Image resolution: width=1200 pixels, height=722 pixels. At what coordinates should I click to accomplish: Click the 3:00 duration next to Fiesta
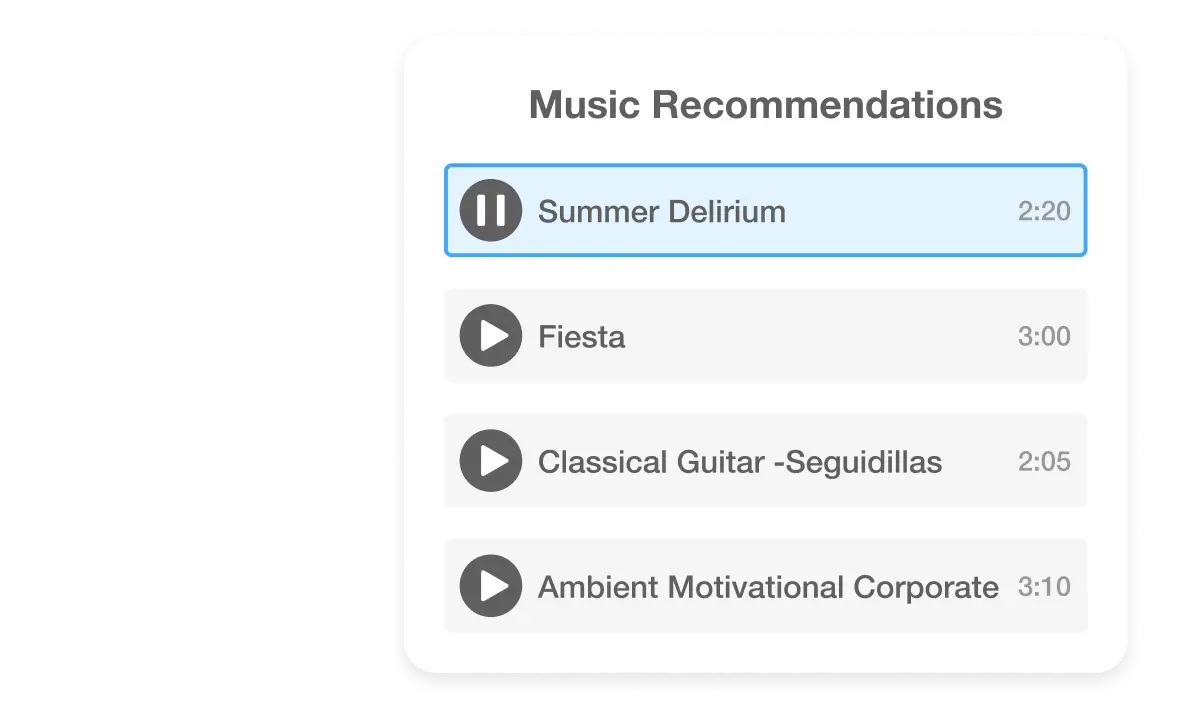1044,336
